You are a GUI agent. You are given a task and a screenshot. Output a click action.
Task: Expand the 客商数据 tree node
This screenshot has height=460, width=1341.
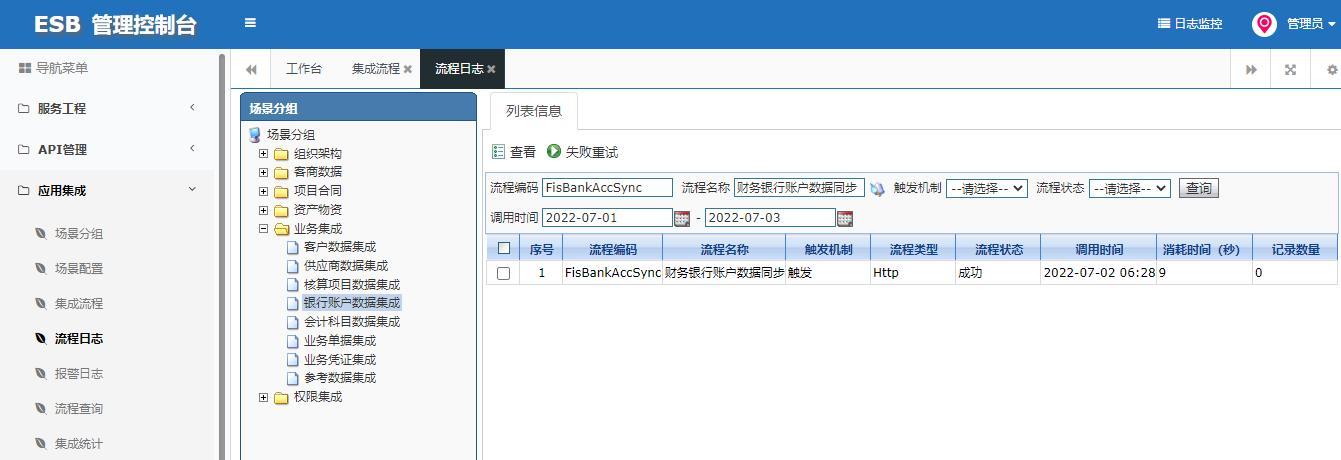[x=263, y=172]
